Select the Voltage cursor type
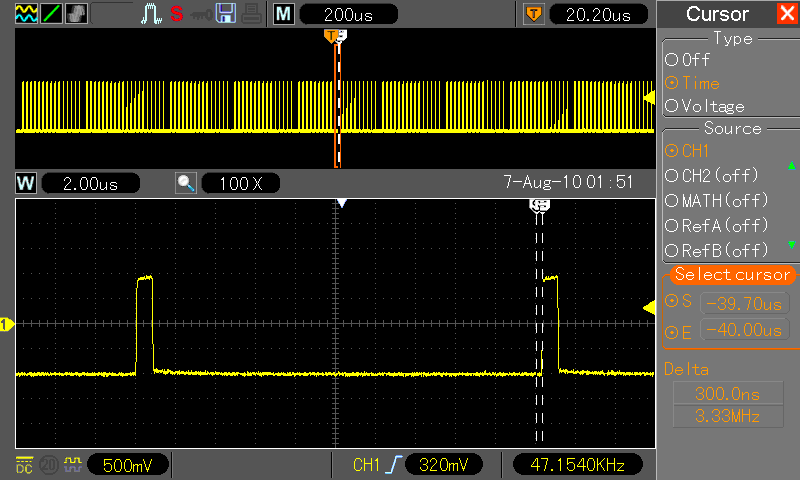The width and height of the screenshot is (800, 480). pyautogui.click(x=704, y=106)
